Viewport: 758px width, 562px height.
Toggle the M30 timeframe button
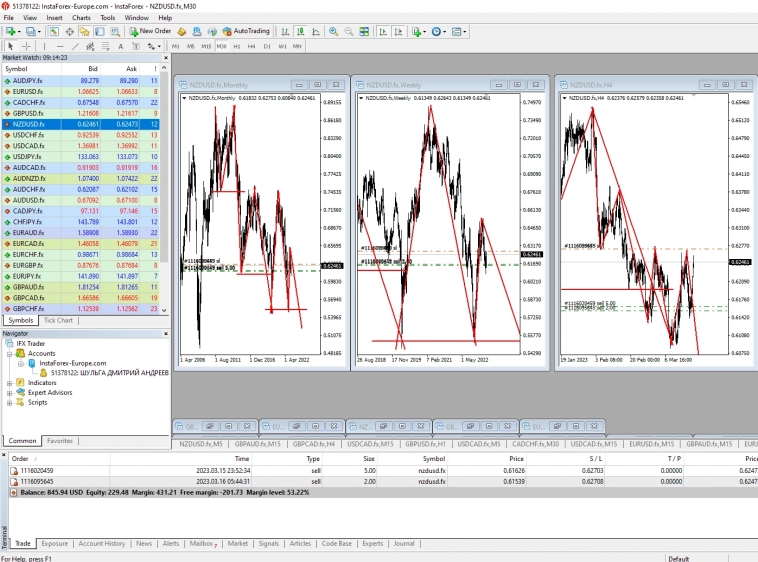pos(222,46)
